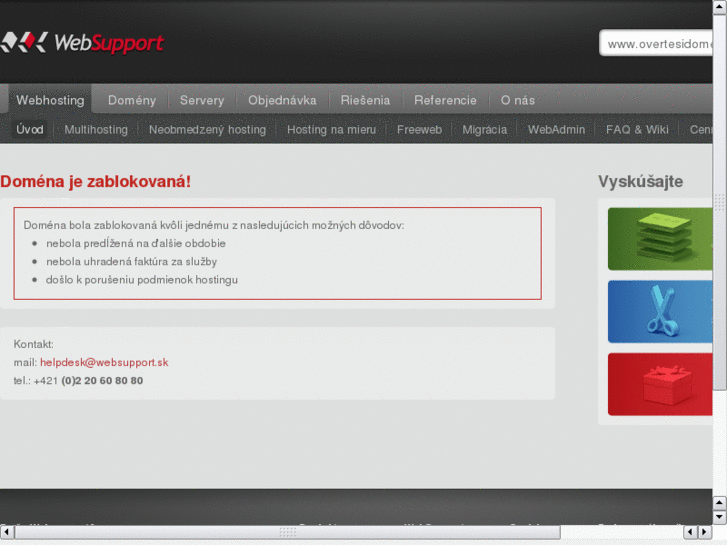Select the Úvod submenu tab
This screenshot has width=727, height=545.
pyautogui.click(x=30, y=129)
